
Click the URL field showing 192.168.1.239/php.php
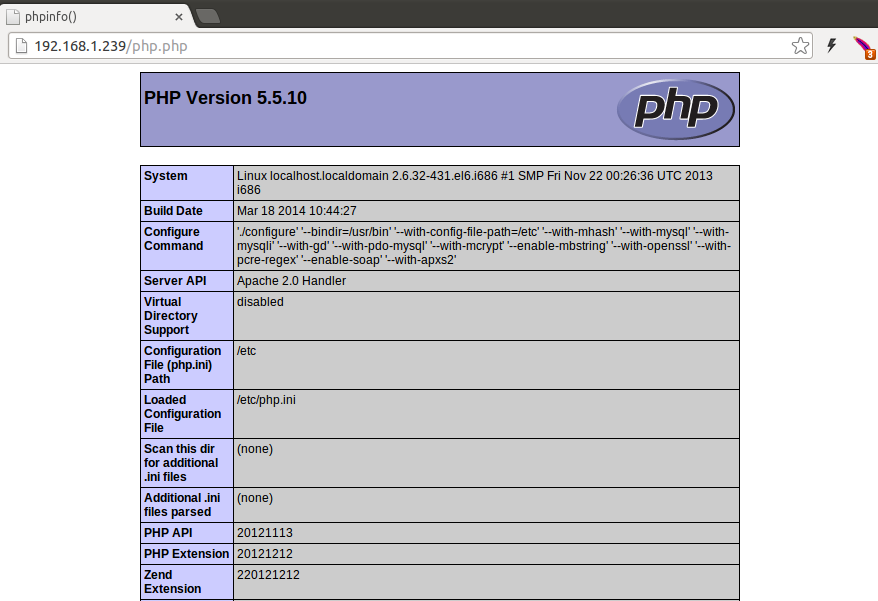click(x=410, y=46)
